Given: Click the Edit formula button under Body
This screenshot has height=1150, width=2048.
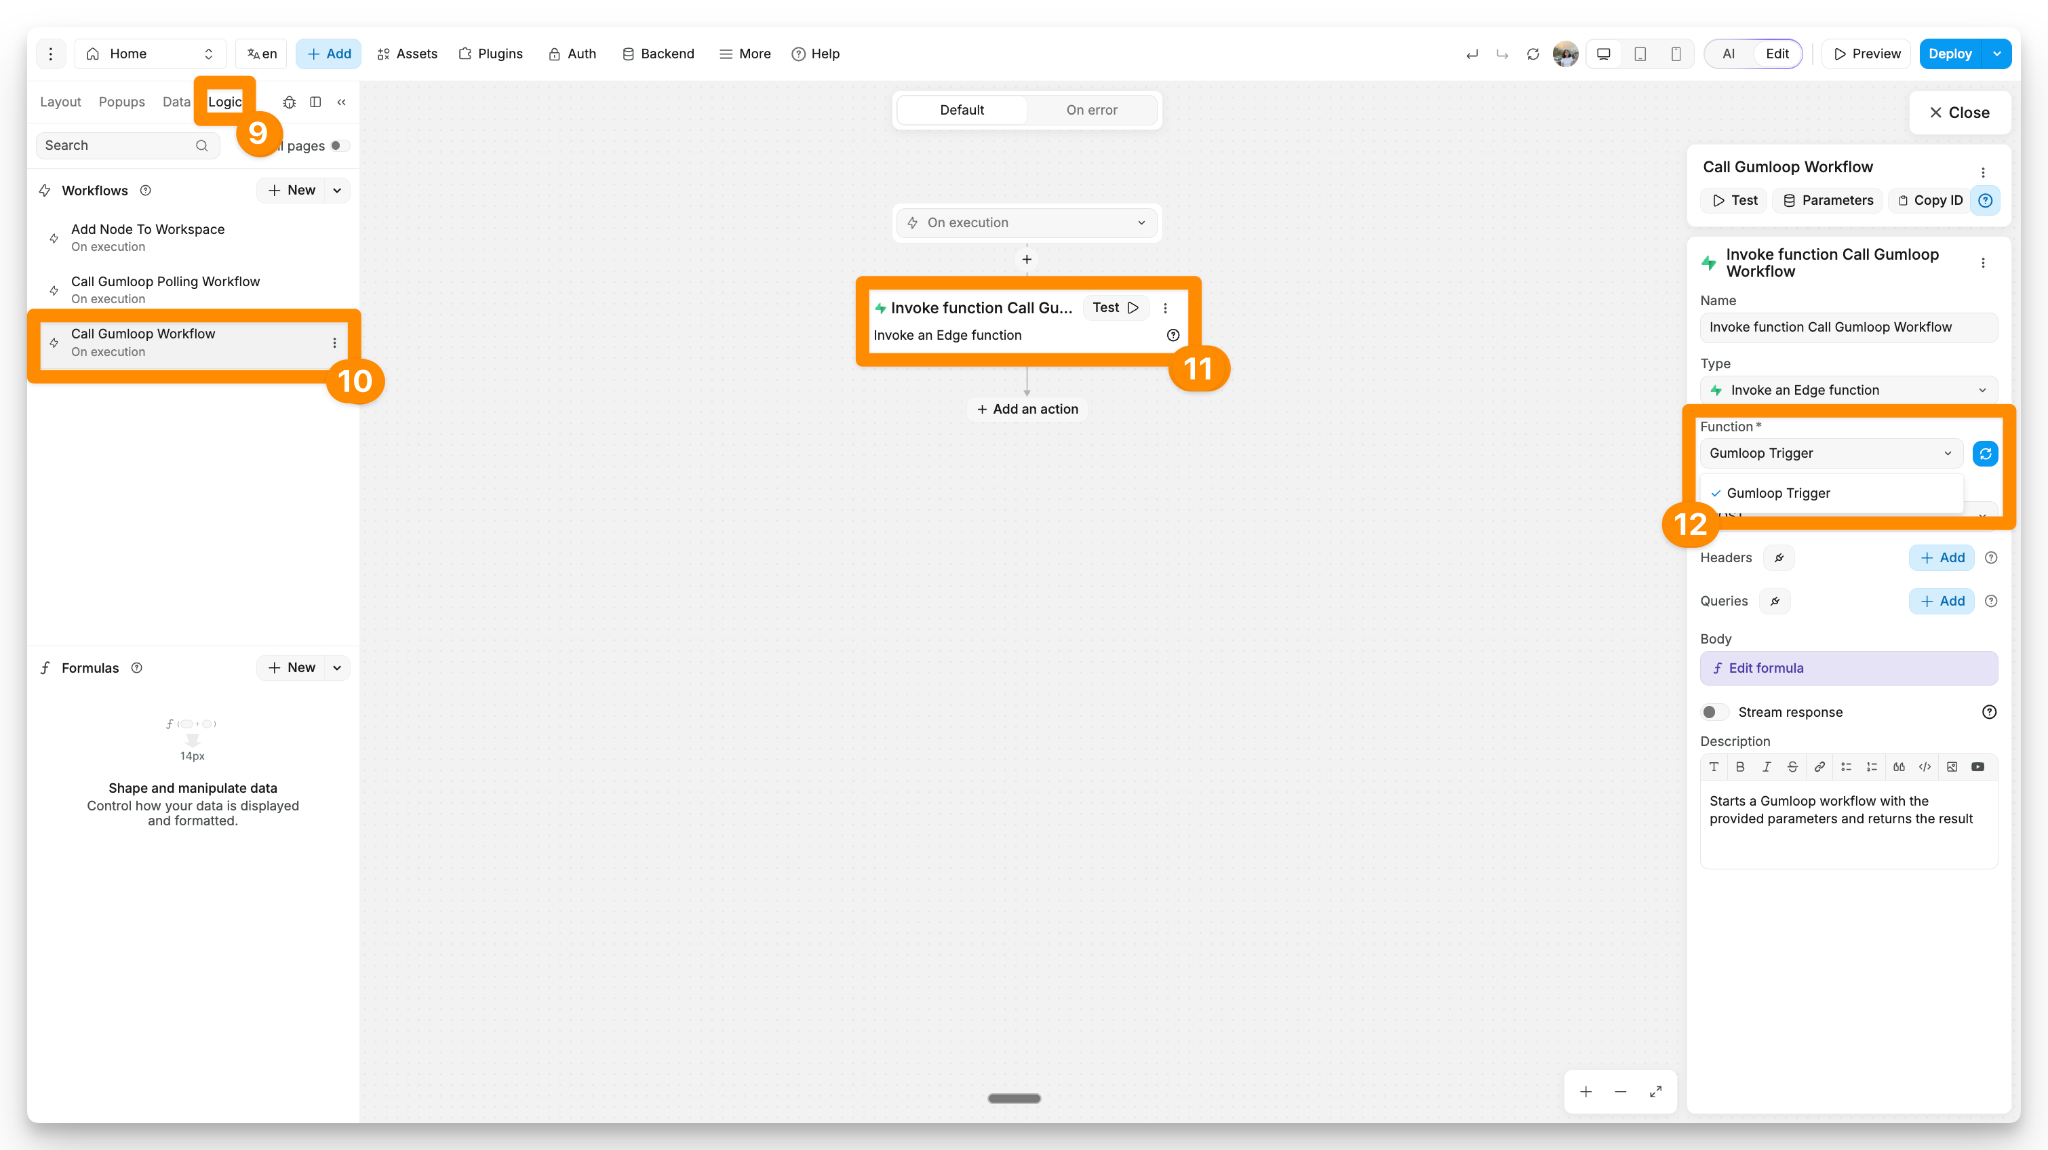Looking at the screenshot, I should click(x=1848, y=668).
